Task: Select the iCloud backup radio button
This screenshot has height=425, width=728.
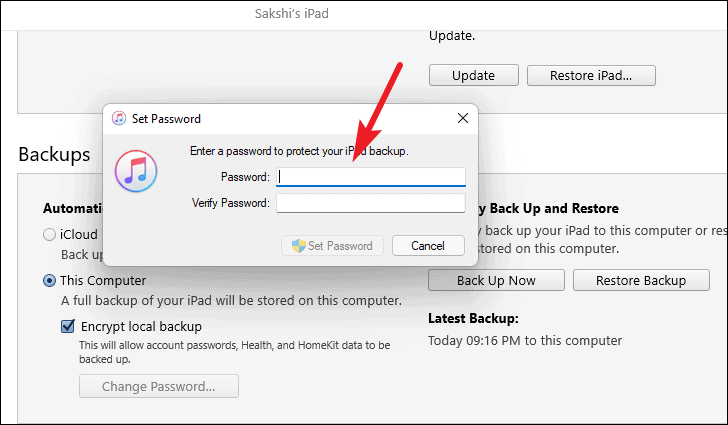Action: point(49,235)
